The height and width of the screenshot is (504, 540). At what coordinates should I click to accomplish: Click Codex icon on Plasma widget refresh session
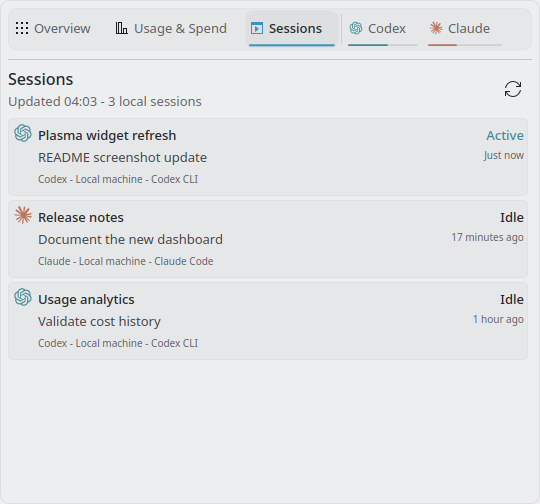(x=23, y=133)
